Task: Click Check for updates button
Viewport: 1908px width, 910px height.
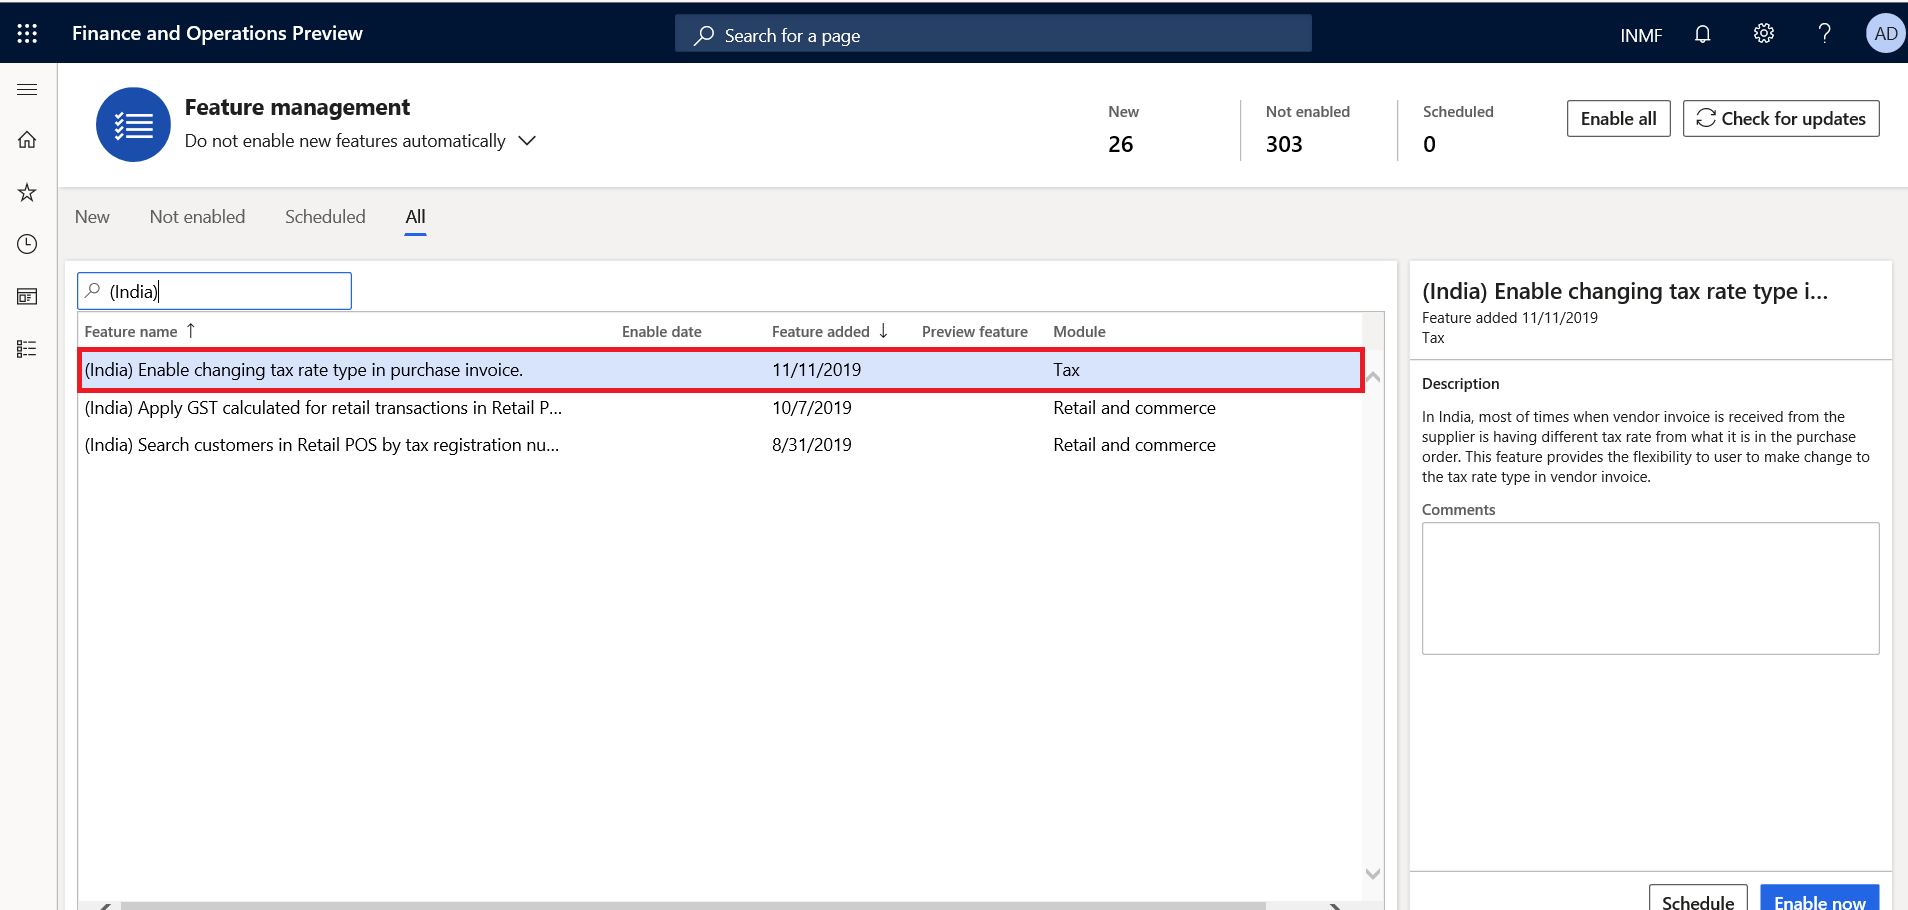Action: click(x=1781, y=119)
